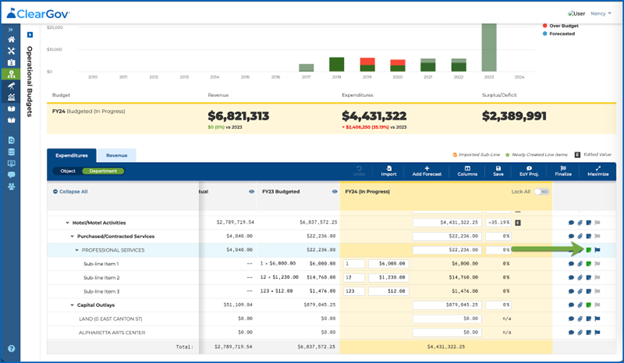624x363 pixels.
Task: Select the Expenditures tab
Action: coord(72,155)
